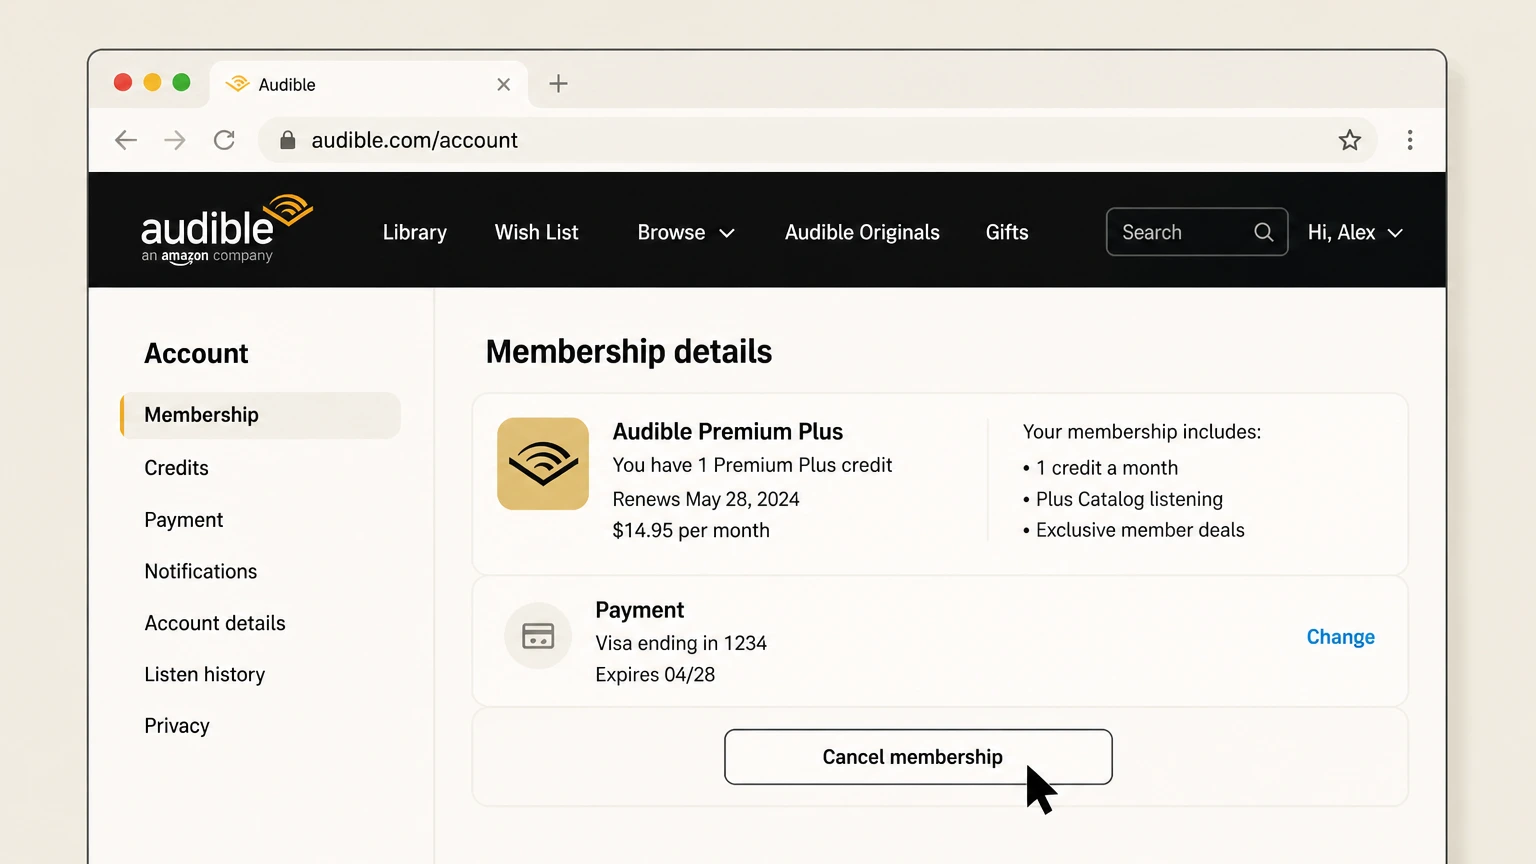Screen dimensions: 1536x864
Task: Select Membership in the Account sidebar
Action: click(260, 415)
